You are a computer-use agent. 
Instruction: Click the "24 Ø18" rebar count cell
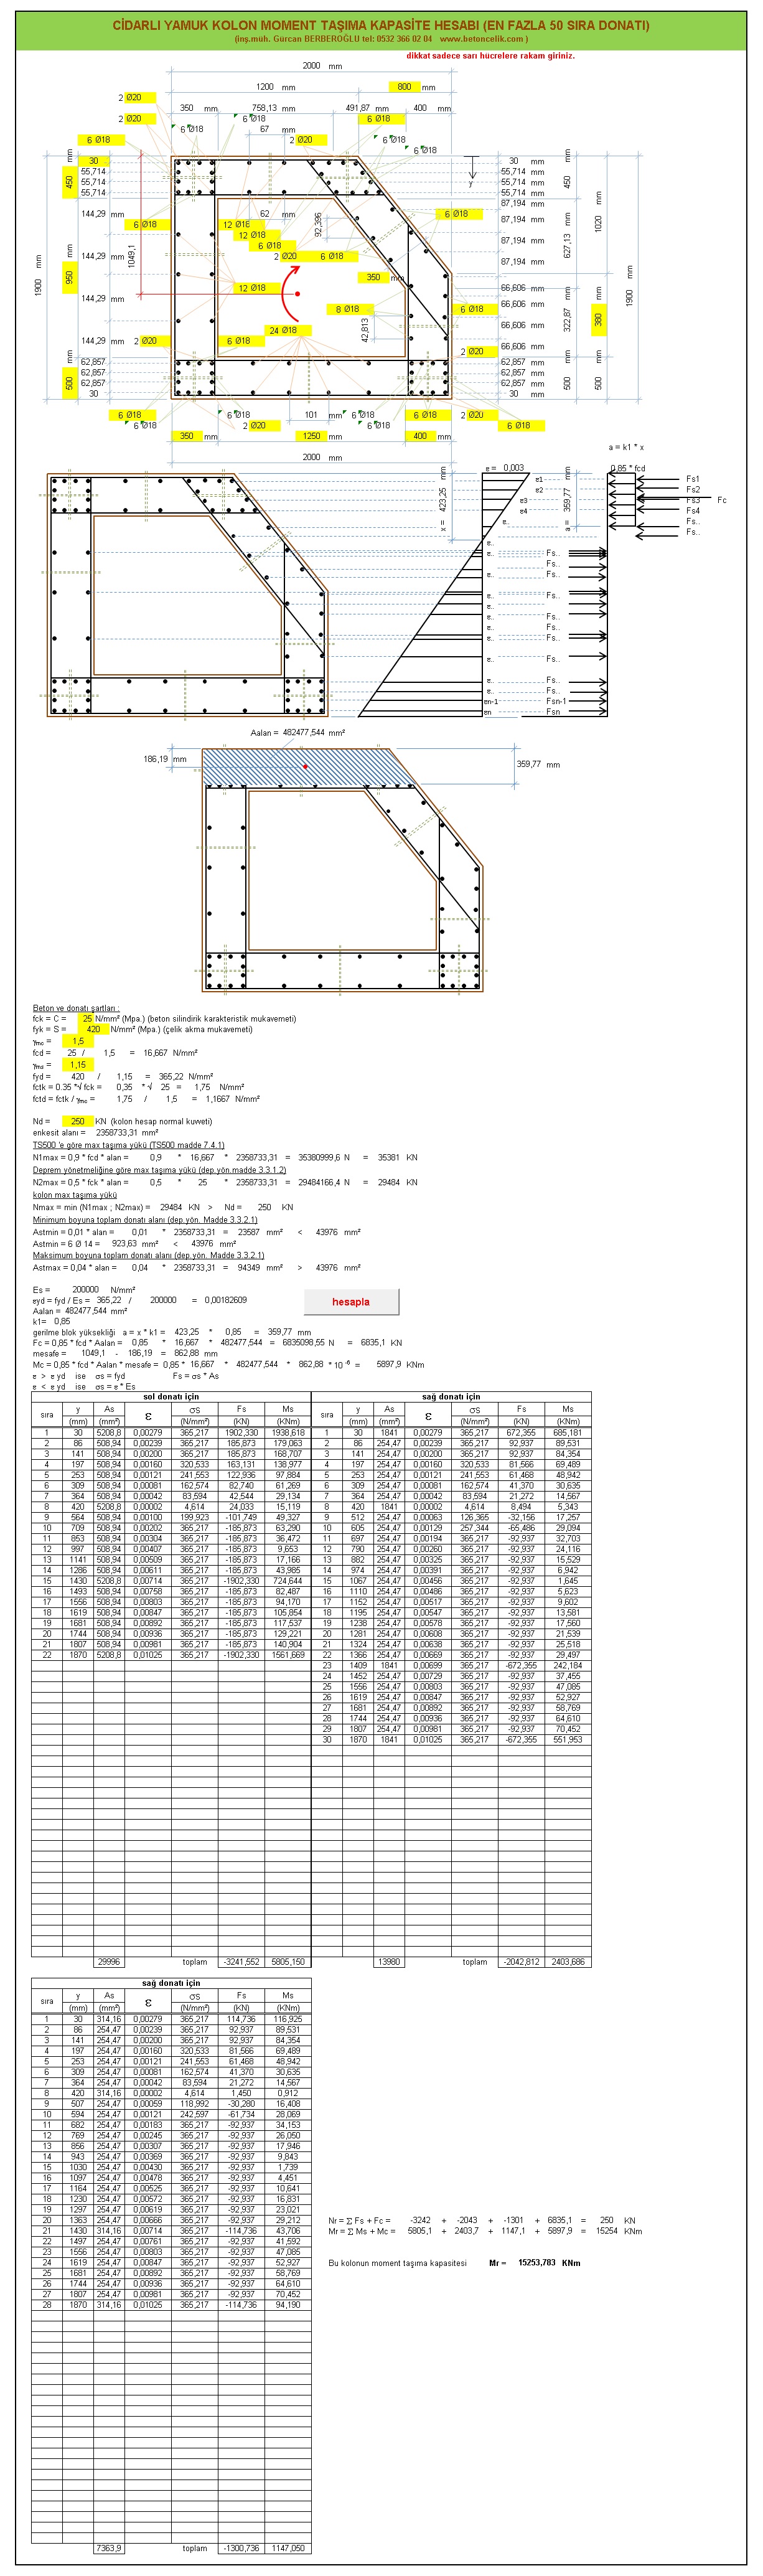[x=282, y=330]
